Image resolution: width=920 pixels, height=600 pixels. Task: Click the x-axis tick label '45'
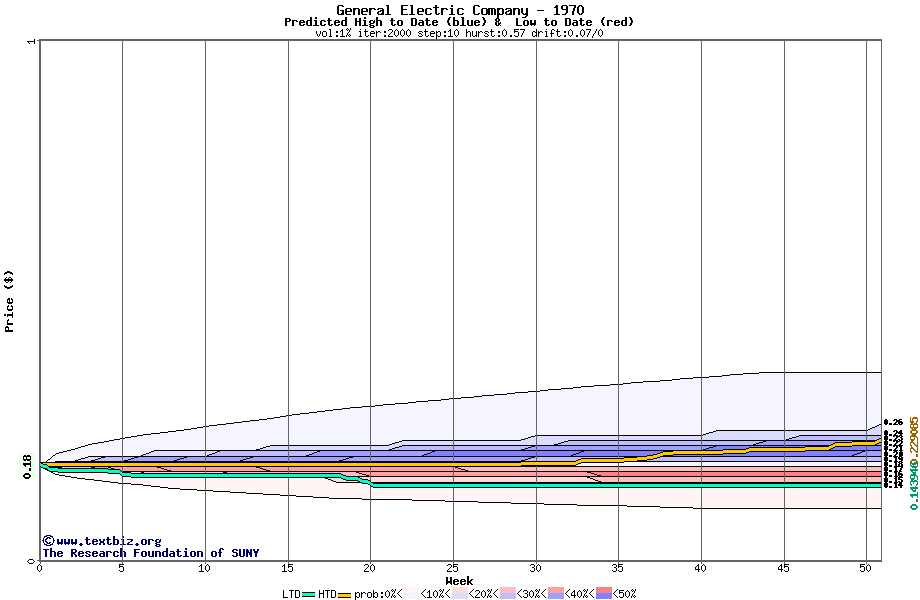click(783, 568)
